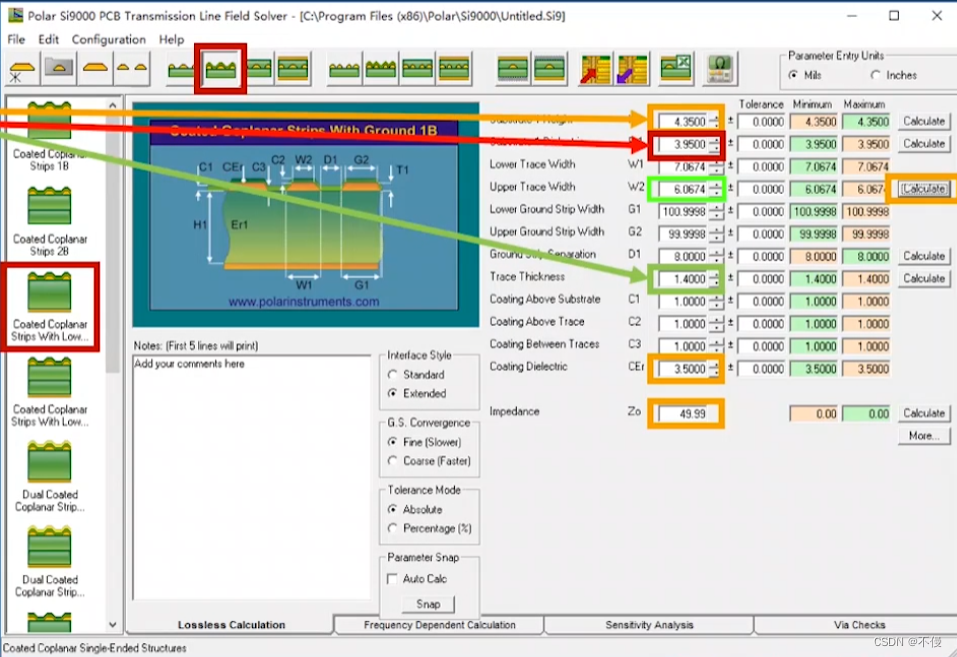Open the File menu

(16, 39)
